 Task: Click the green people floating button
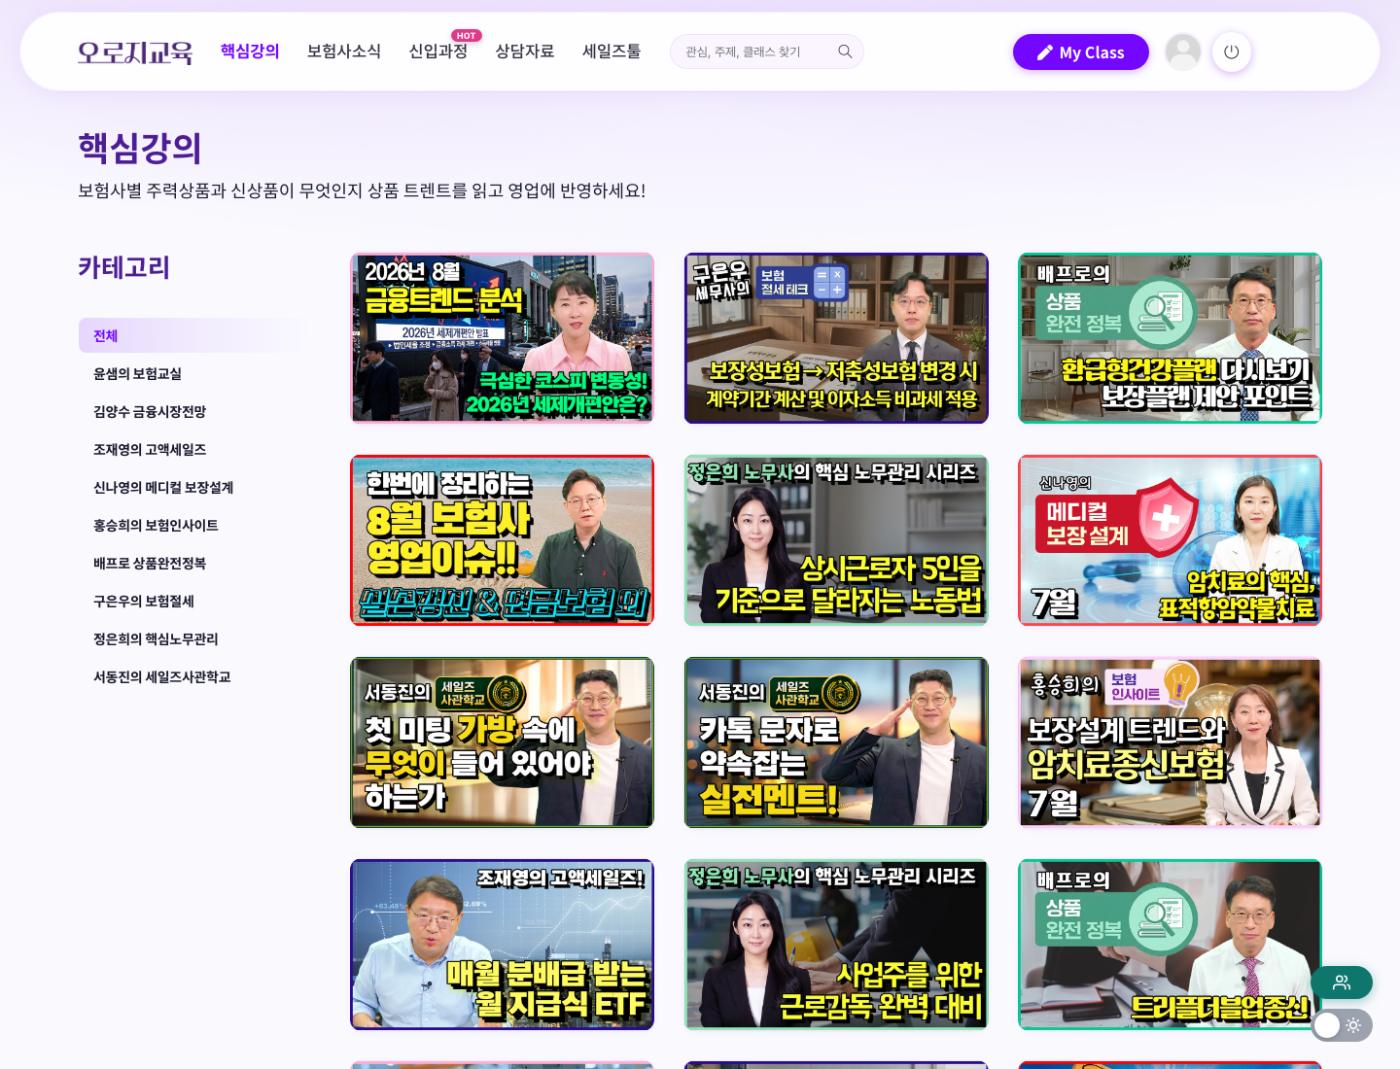[1341, 982]
